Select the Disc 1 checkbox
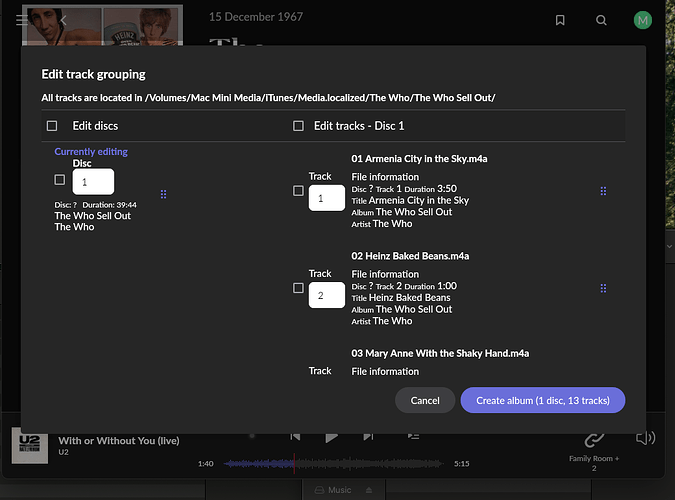 pyautogui.click(x=60, y=180)
